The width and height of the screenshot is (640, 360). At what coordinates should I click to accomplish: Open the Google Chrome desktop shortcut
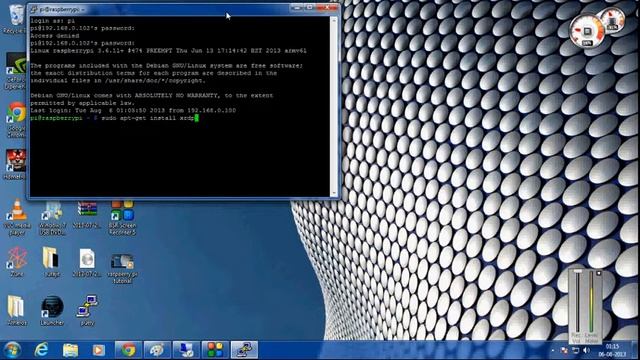click(x=16, y=119)
